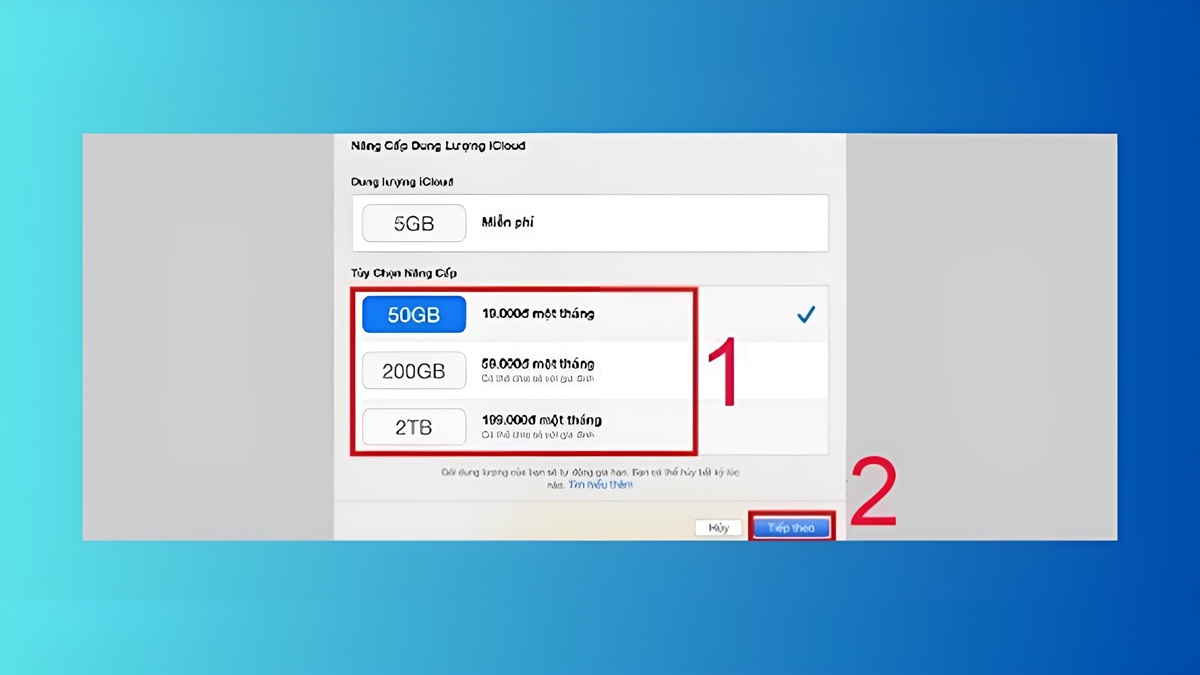Click the 5GB free plan button

coord(414,223)
